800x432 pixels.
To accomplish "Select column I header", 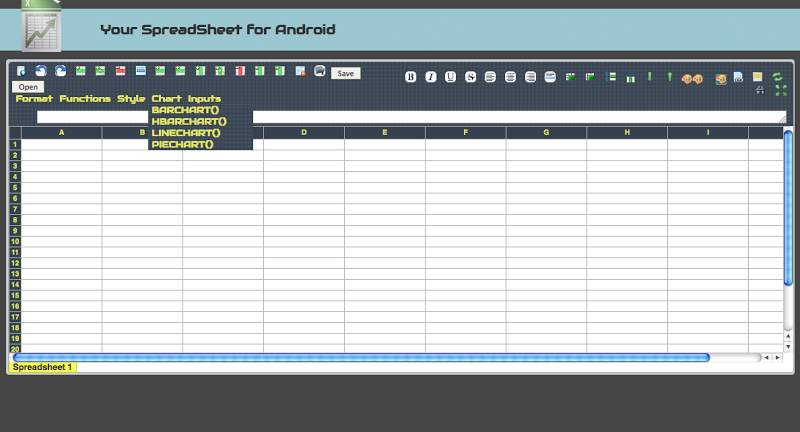I will pos(708,133).
